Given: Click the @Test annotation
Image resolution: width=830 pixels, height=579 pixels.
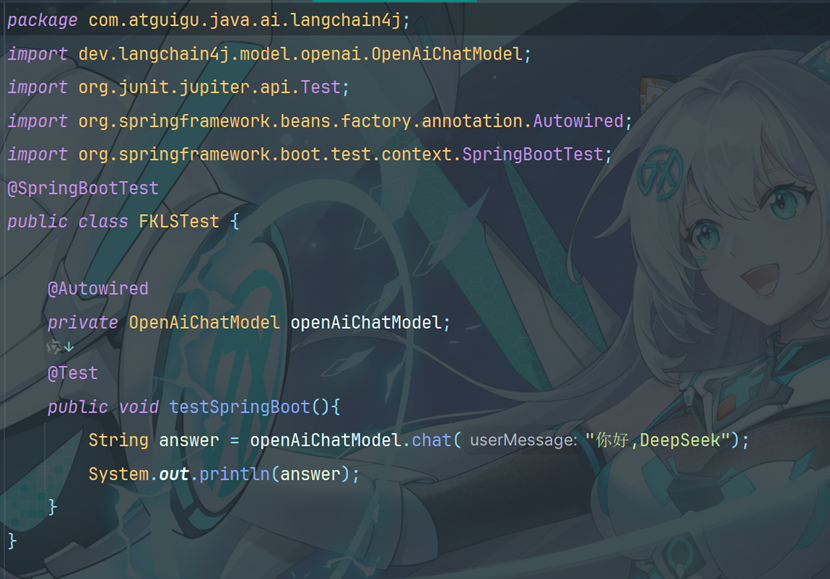Looking at the screenshot, I should [73, 373].
